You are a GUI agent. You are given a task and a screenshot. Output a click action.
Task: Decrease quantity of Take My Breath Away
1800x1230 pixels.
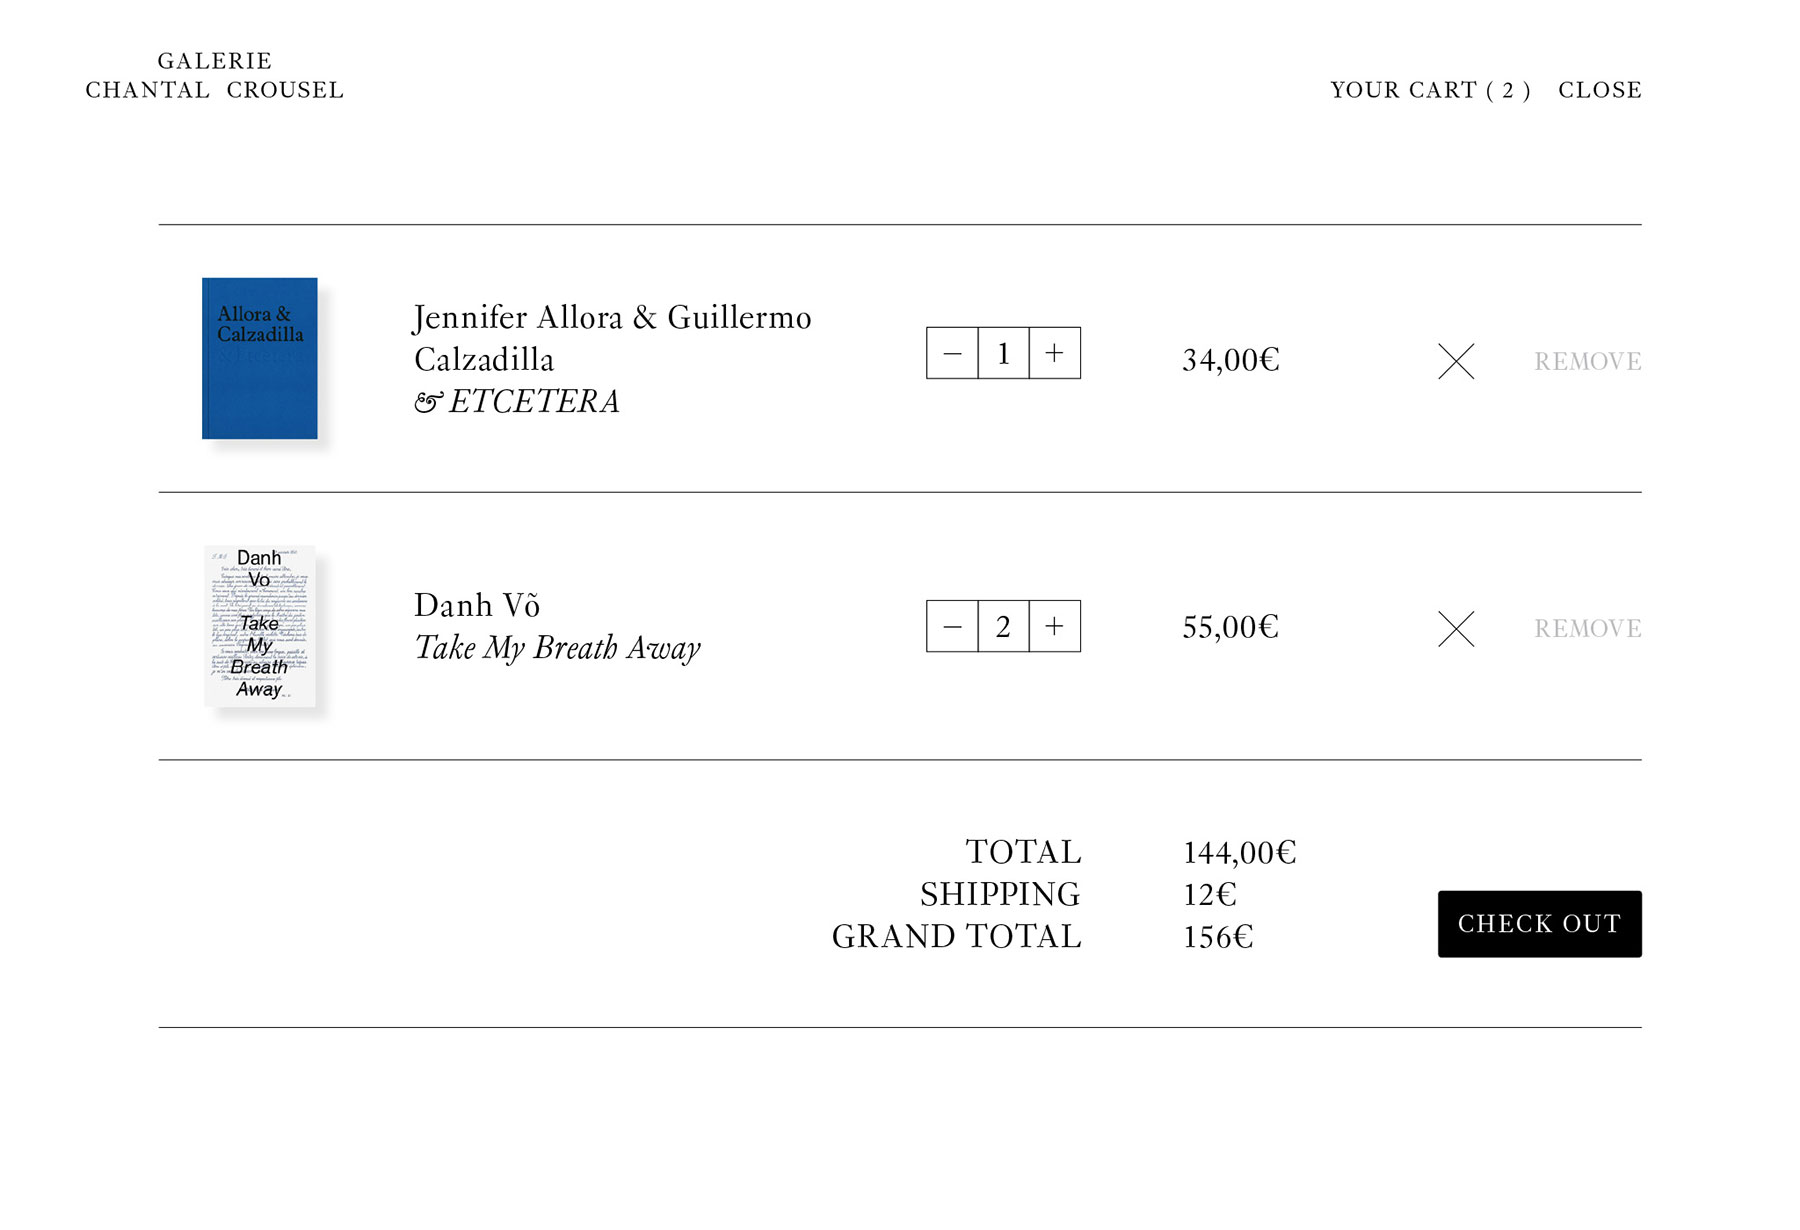952,627
